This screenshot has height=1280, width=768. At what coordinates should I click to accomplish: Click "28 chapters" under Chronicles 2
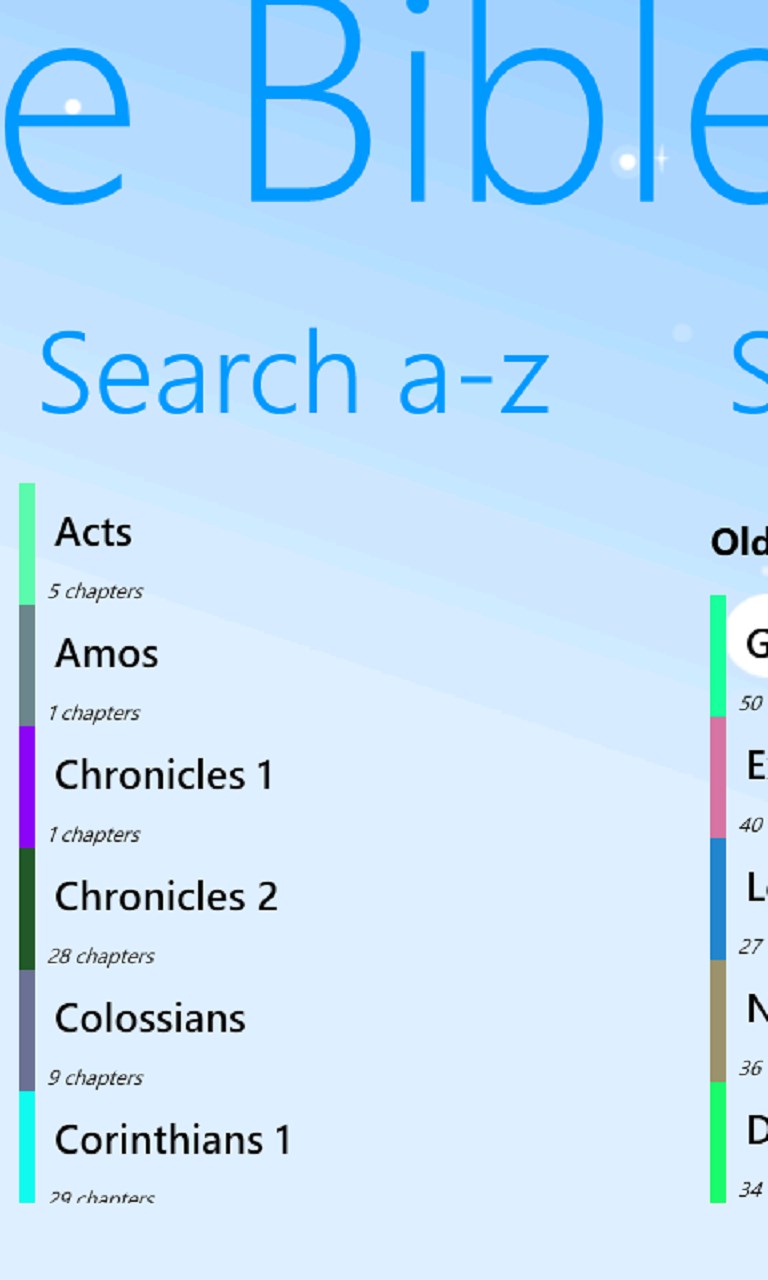point(101,957)
